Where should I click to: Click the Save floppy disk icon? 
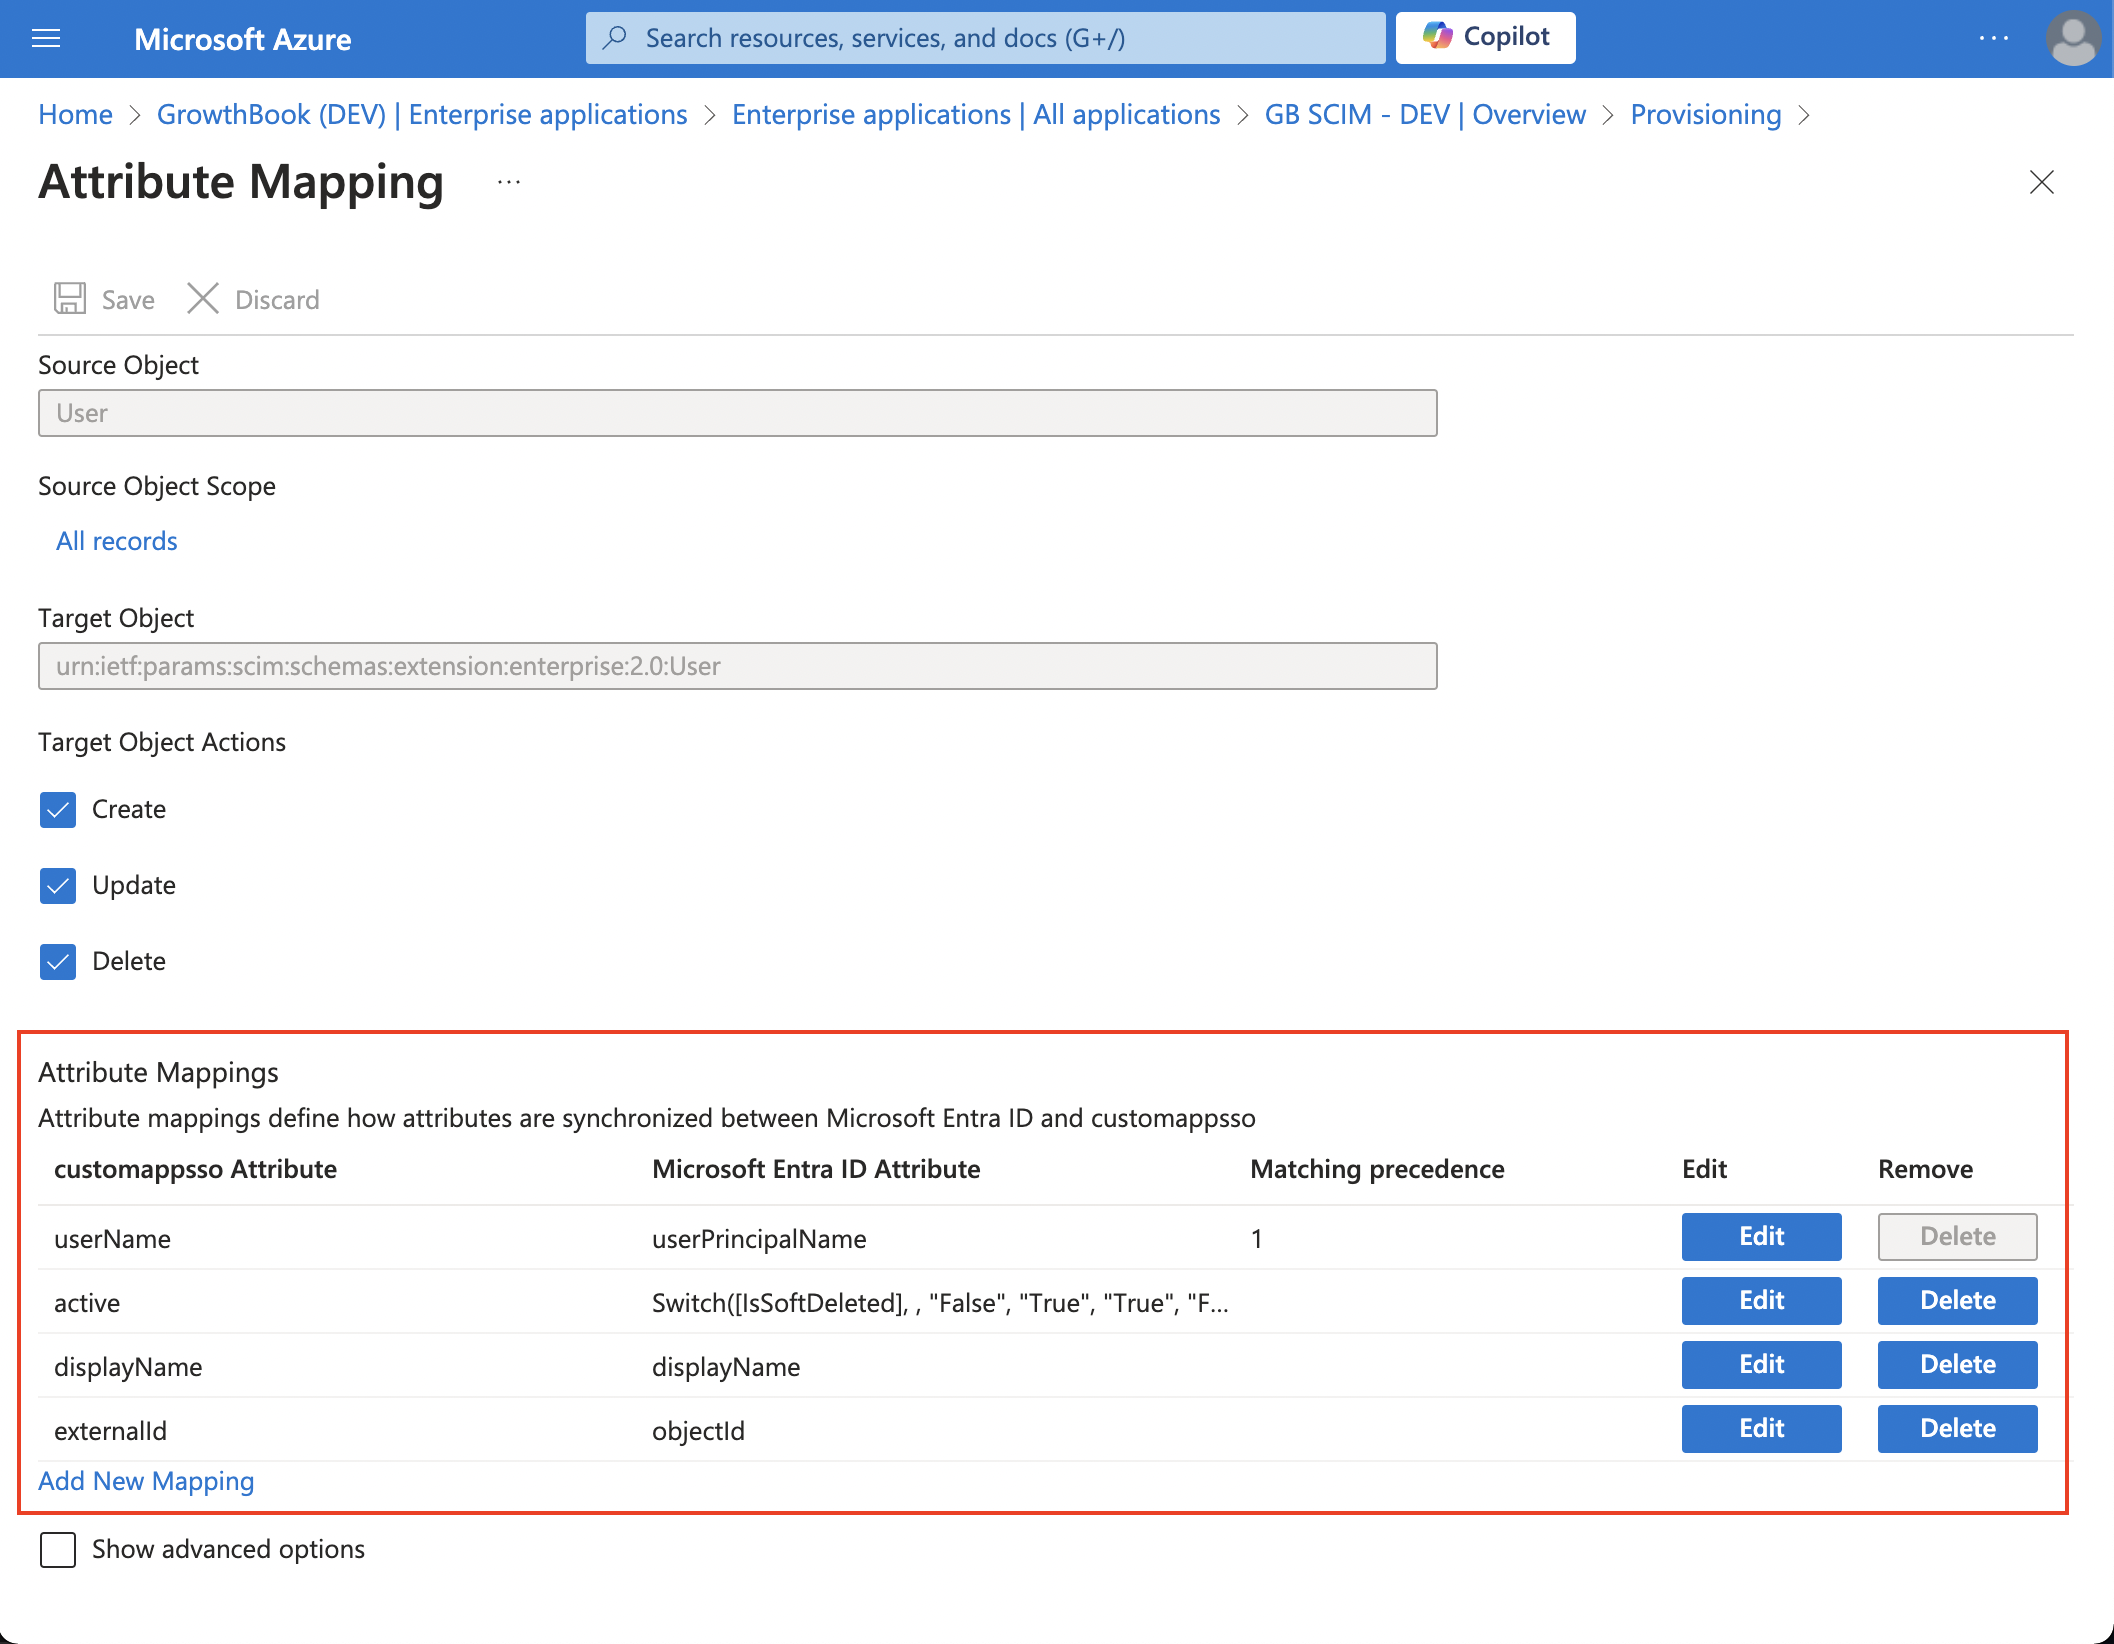[x=69, y=299]
